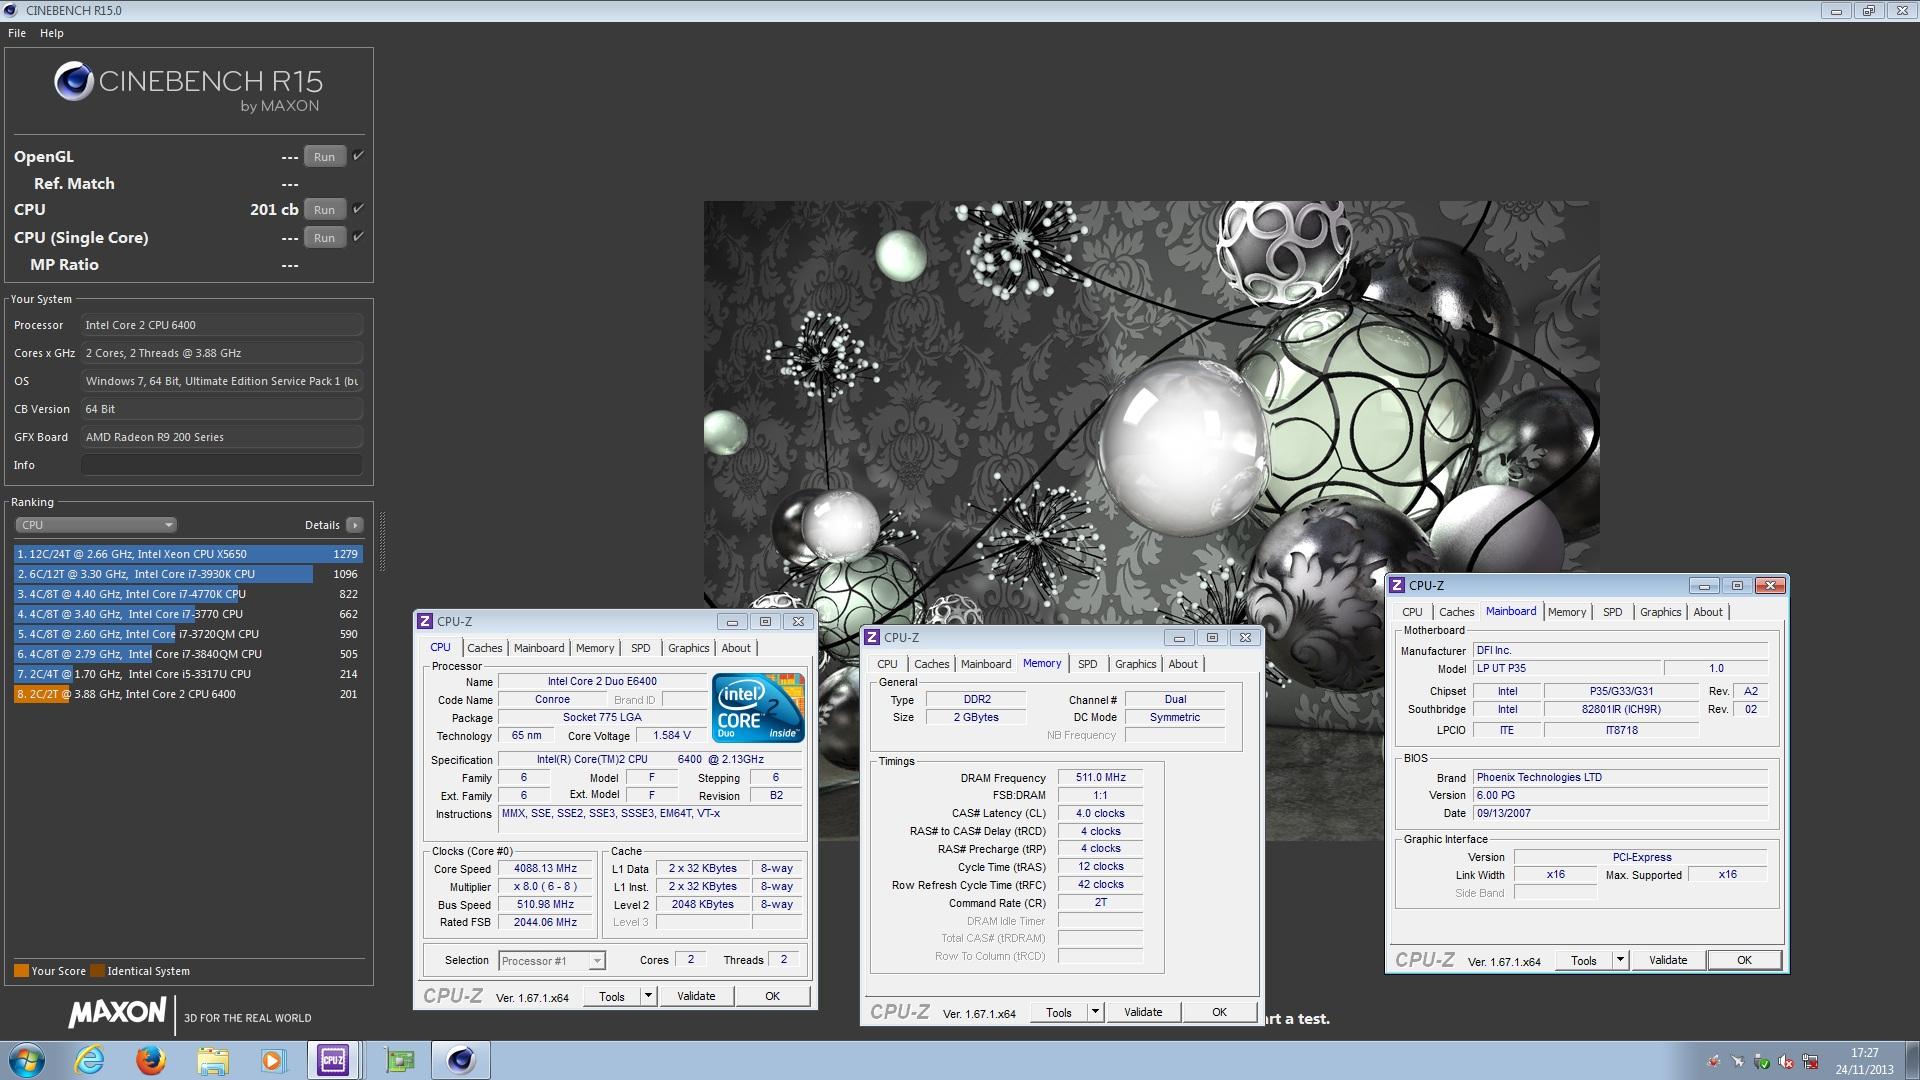Click OK in left CPU-Z window
Image resolution: width=1920 pixels, height=1080 pixels.
[772, 996]
